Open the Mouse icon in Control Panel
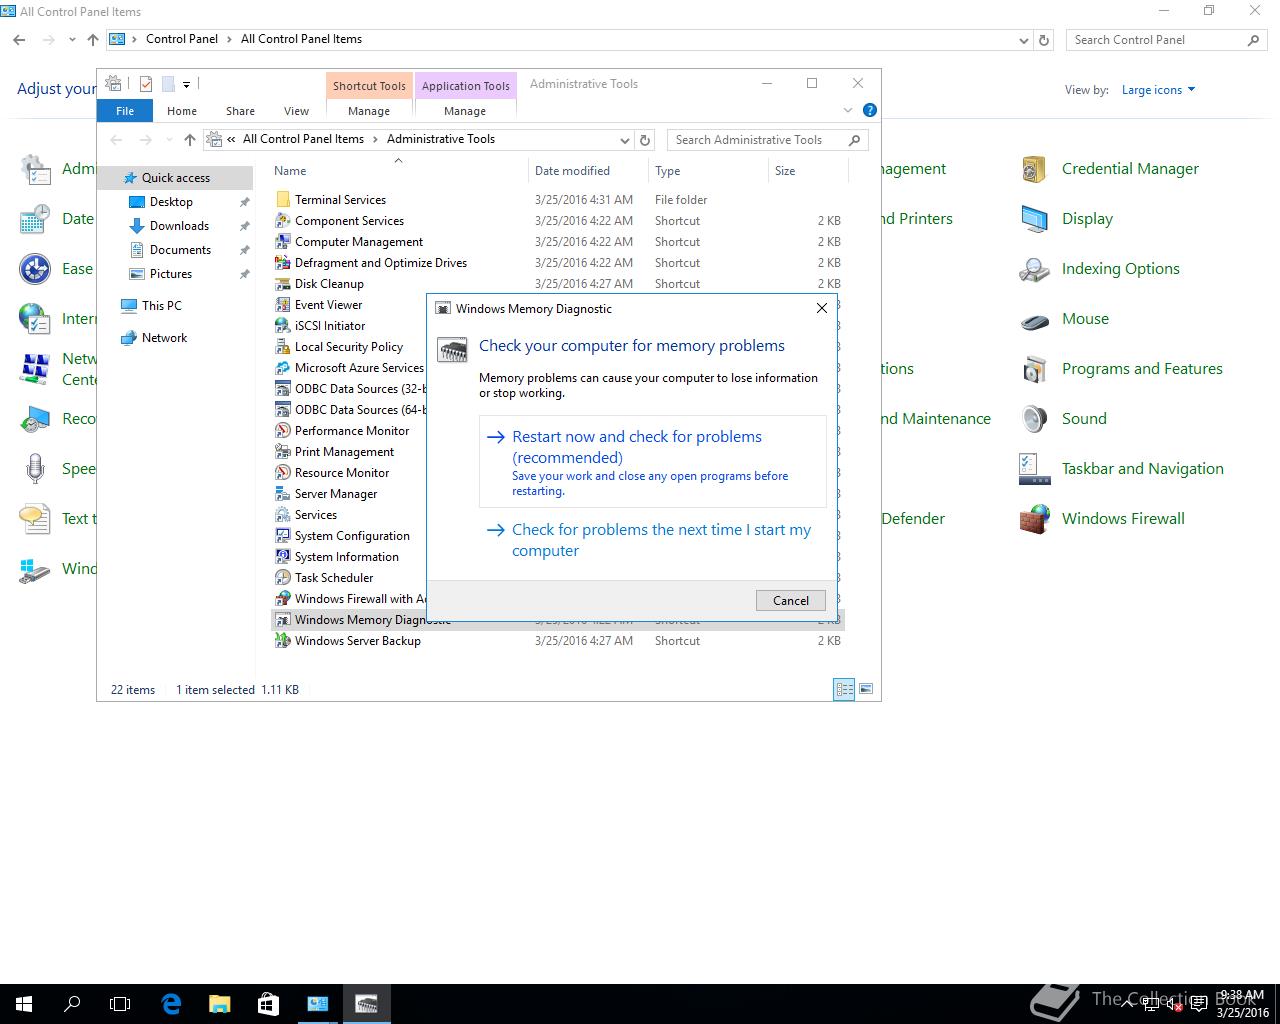 coord(1034,319)
